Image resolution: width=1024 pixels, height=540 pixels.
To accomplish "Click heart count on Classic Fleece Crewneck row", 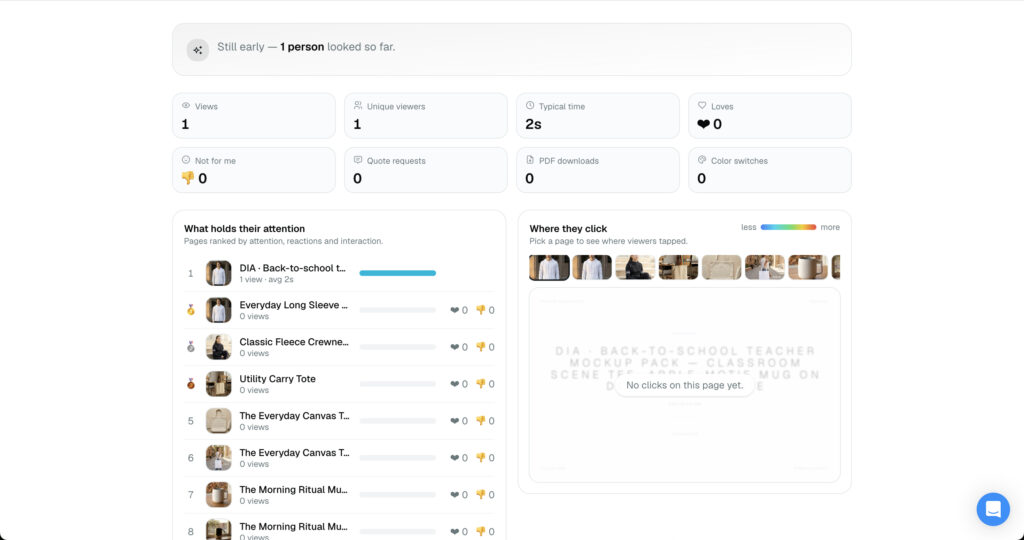I will [x=459, y=347].
